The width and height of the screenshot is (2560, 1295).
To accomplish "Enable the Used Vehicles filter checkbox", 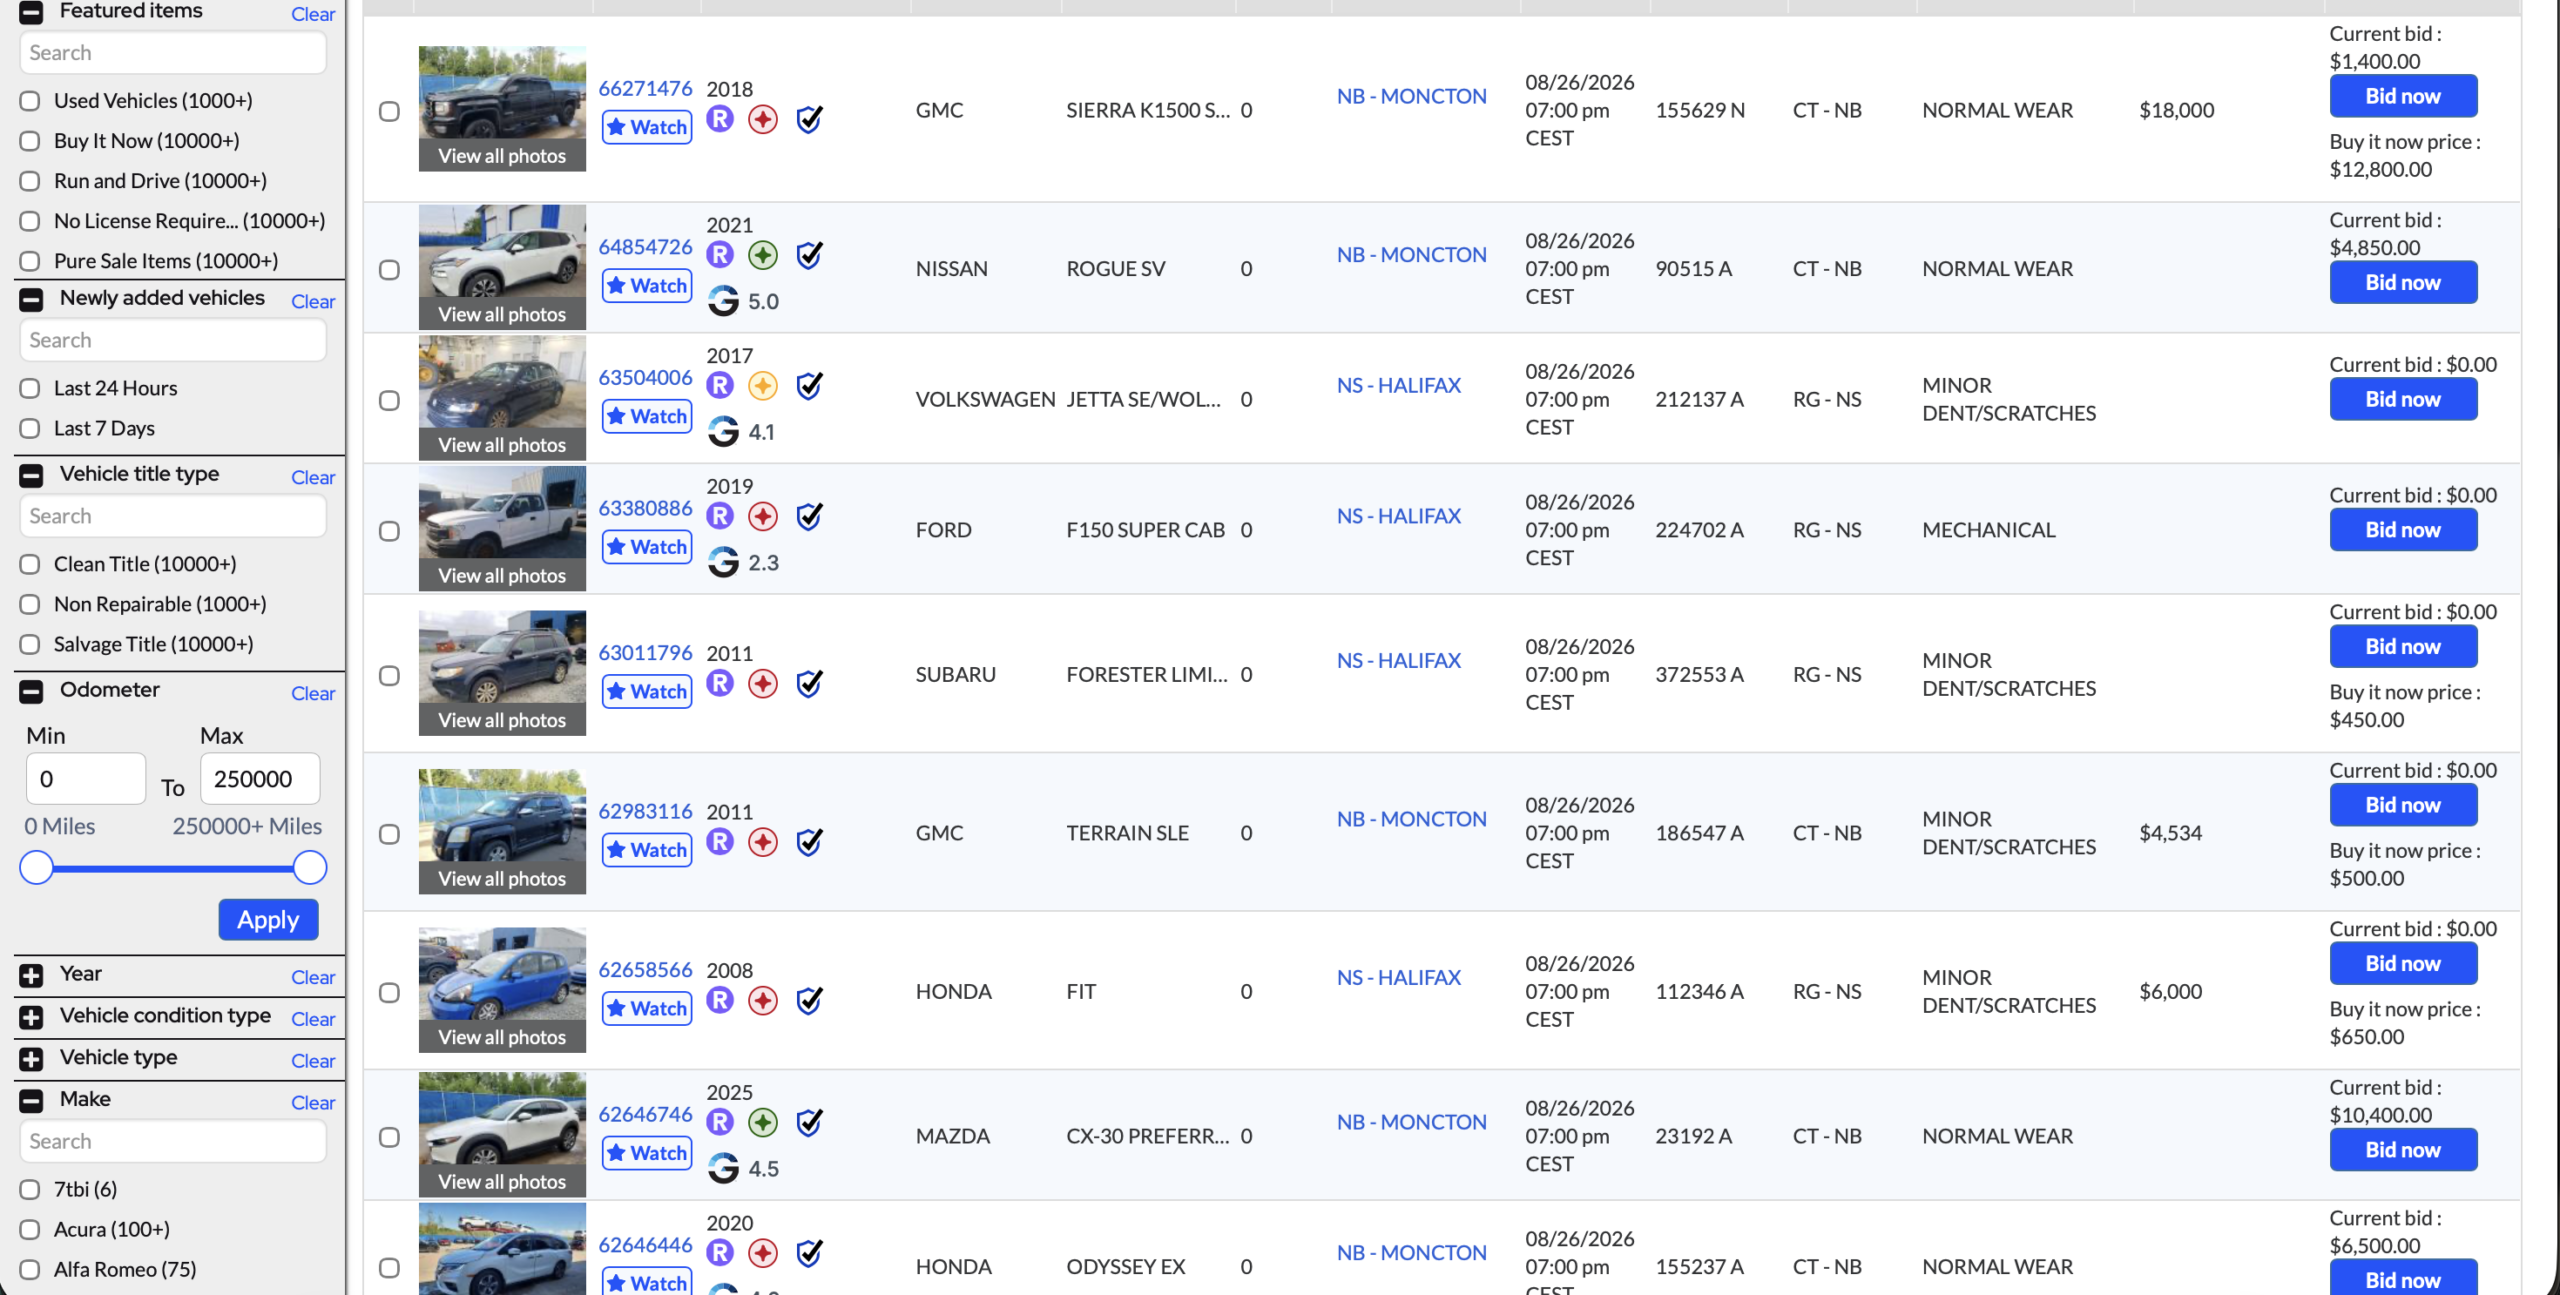I will pyautogui.click(x=30, y=101).
